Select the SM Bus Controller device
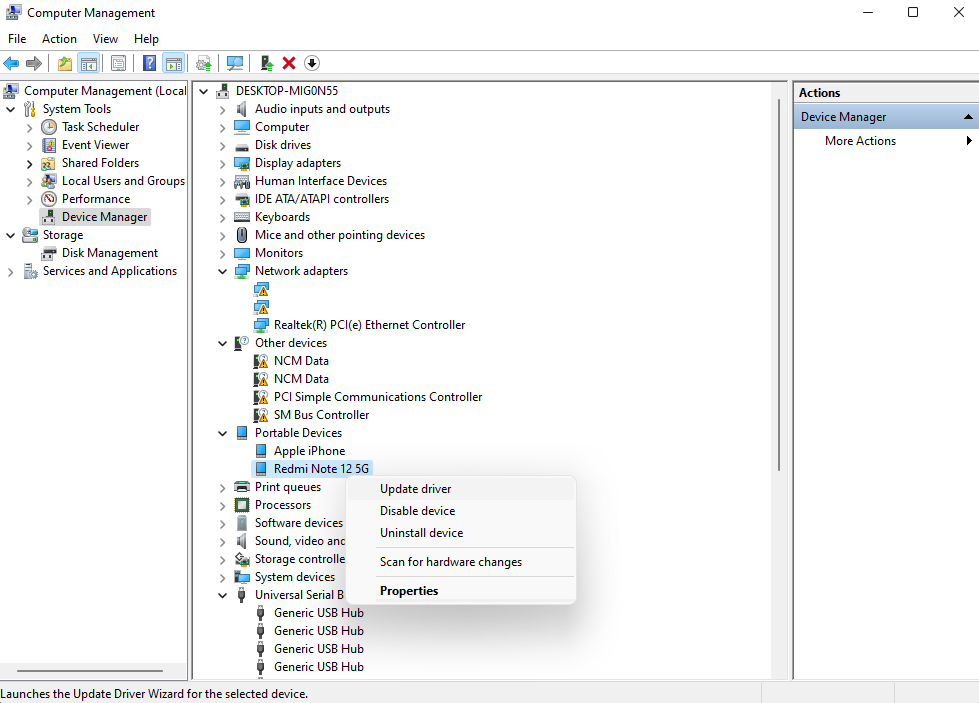Screen dimensions: 979x703 pyautogui.click(x=321, y=415)
